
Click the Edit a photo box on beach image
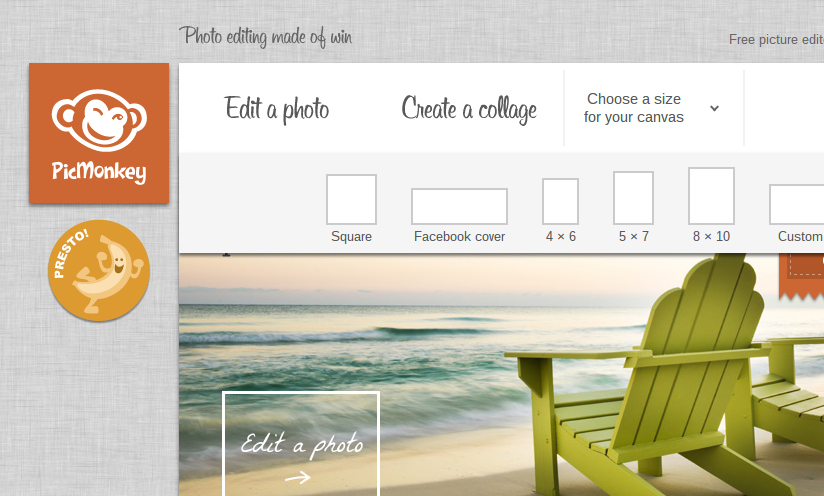(301, 443)
